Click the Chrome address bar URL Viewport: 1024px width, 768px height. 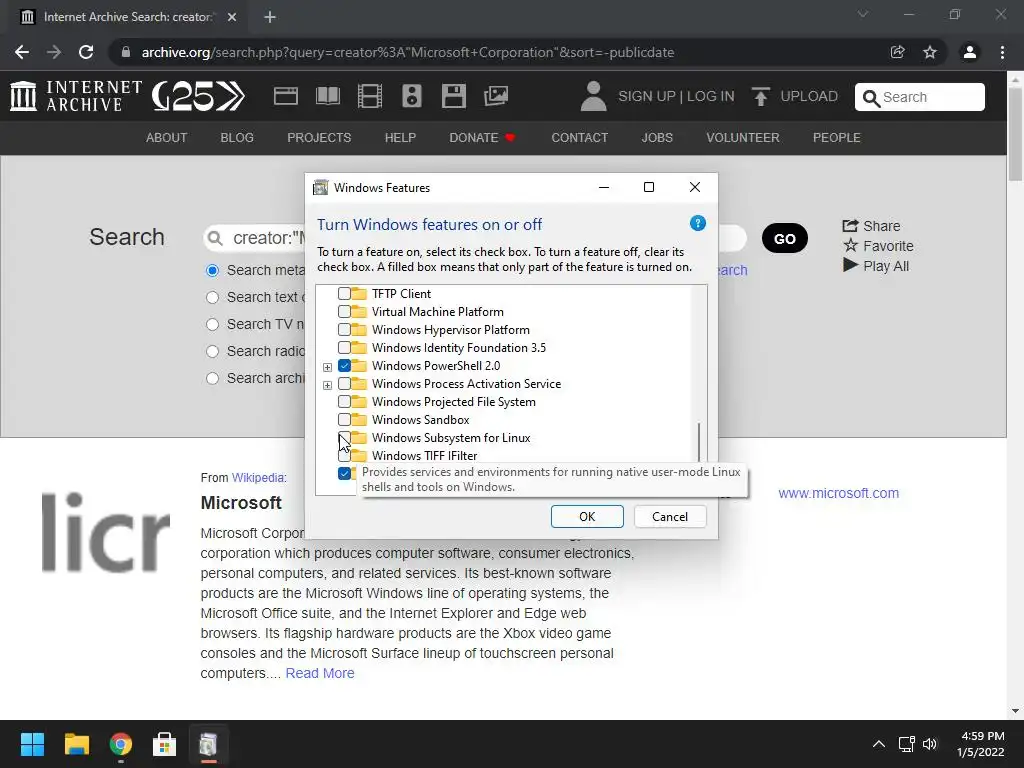(408, 52)
